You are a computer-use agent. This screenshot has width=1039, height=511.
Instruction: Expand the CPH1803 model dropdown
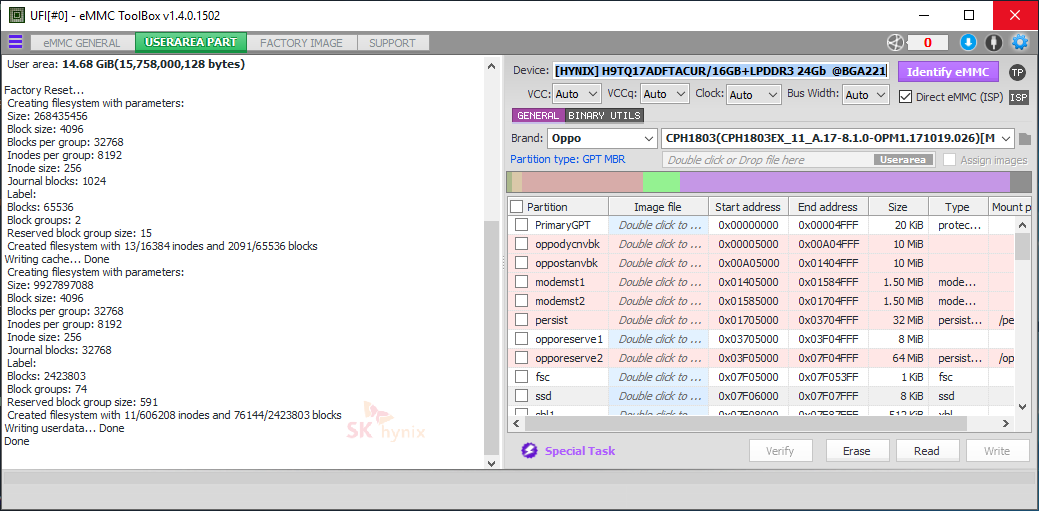(838, 139)
